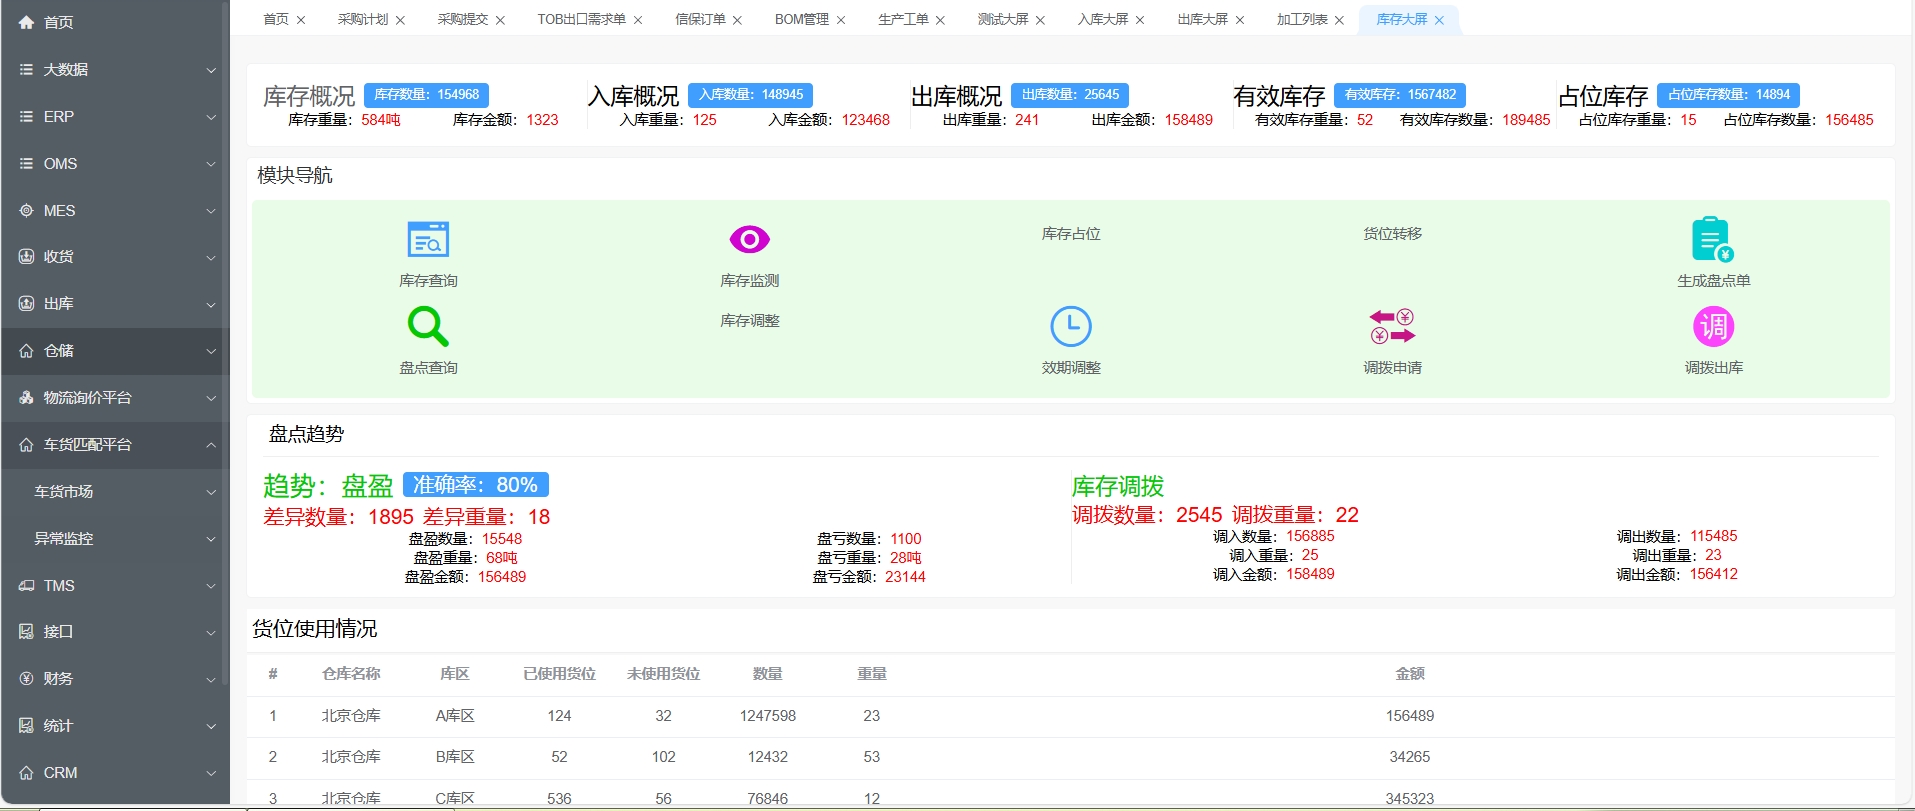Click the 金额 column header

(1409, 674)
